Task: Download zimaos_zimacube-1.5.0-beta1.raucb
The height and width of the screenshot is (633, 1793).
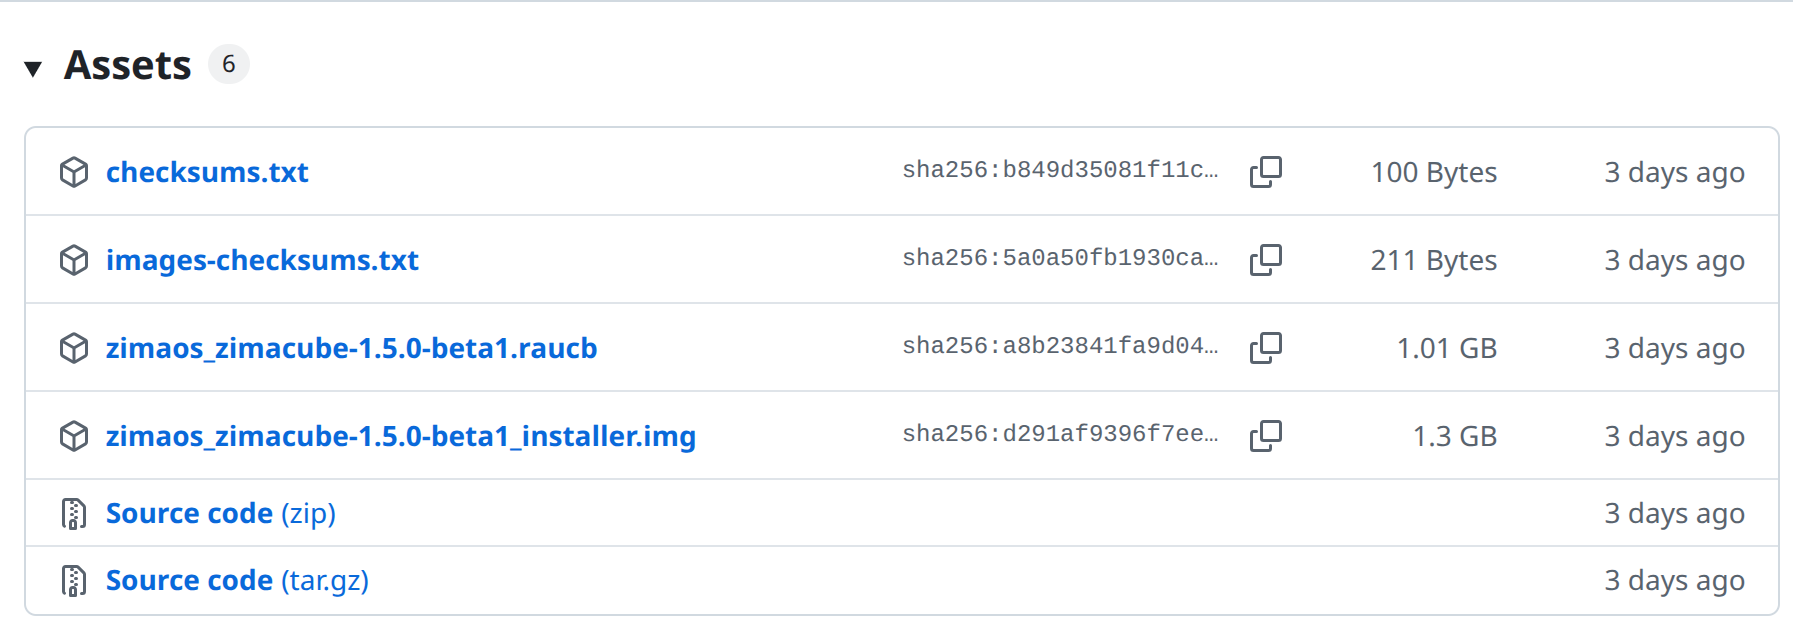Action: coord(351,348)
